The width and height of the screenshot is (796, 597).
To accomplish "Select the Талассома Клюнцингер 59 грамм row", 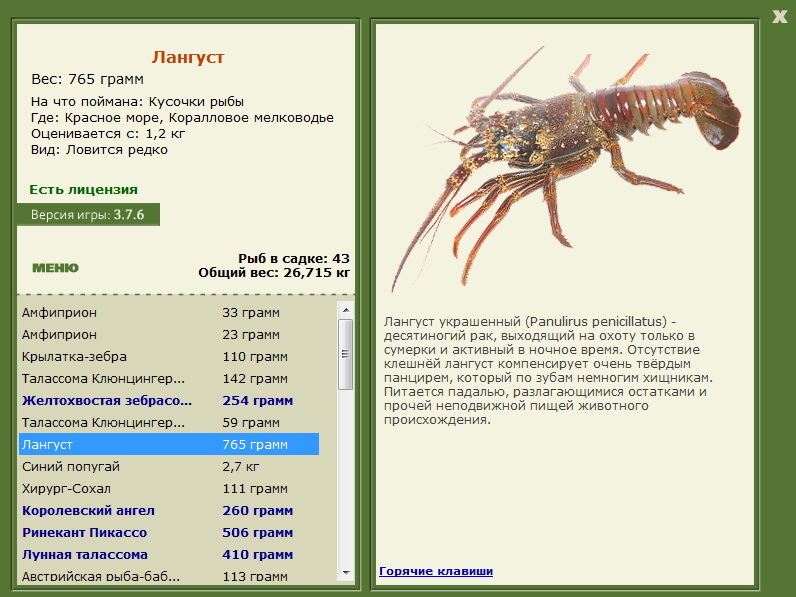I will pos(169,422).
